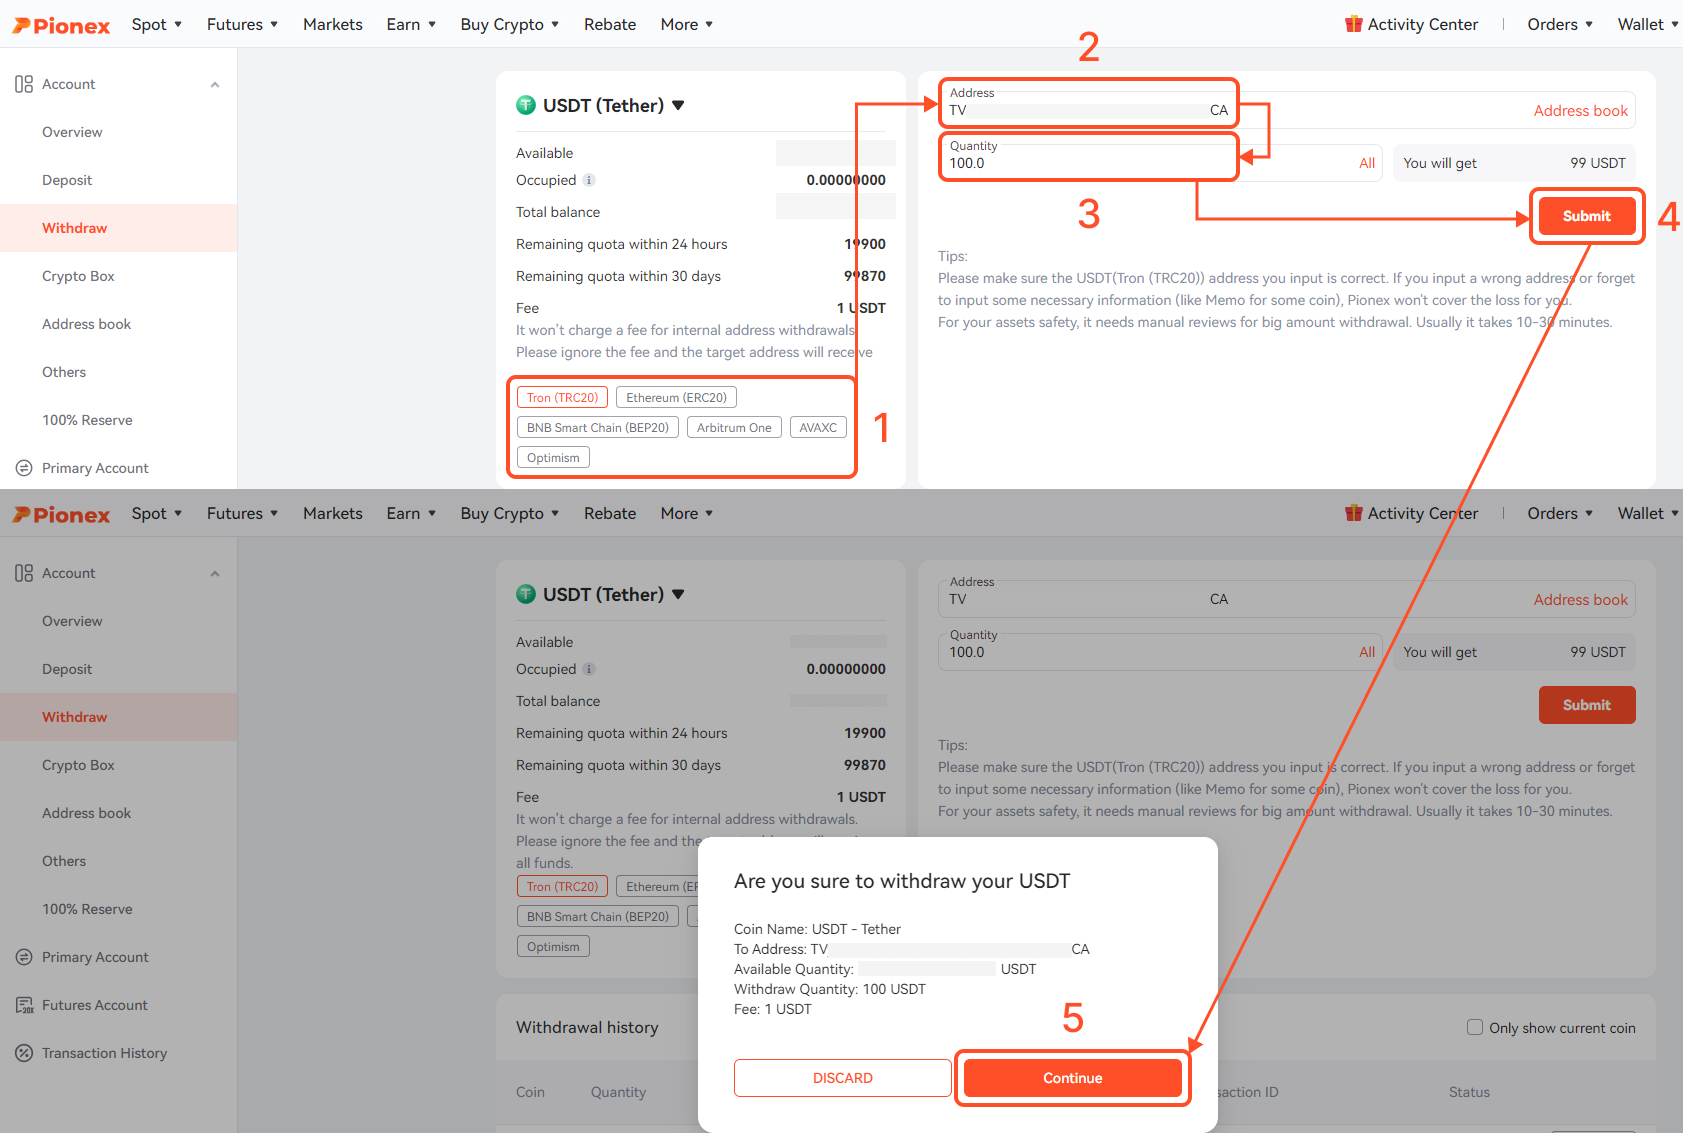Click the USDT coin icon in the lower panel

[x=526, y=594]
